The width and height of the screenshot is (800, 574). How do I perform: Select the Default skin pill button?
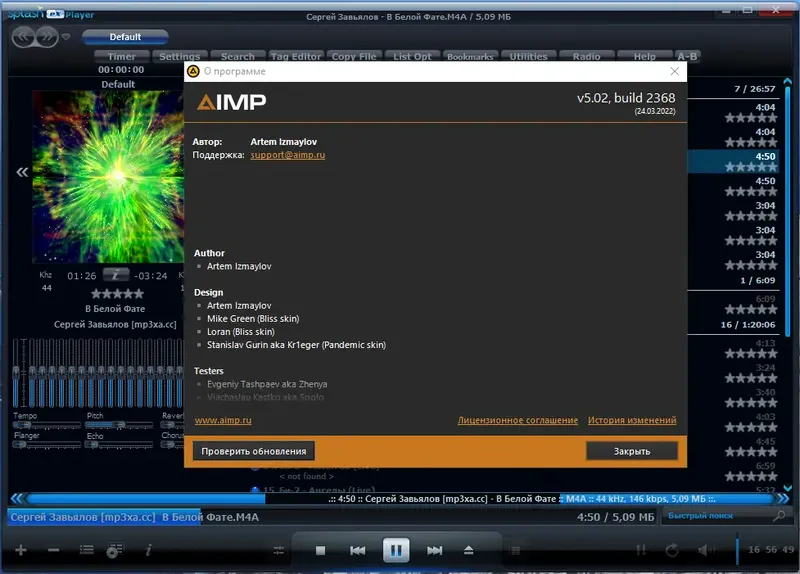125,37
